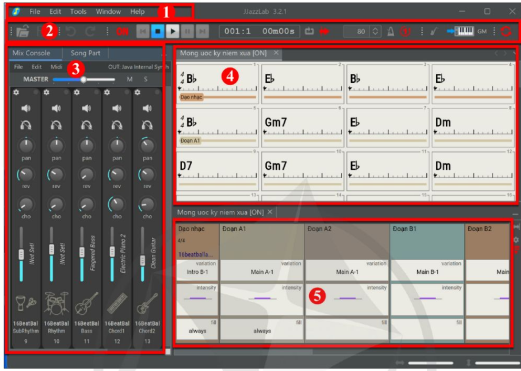Solo the Rhythm channel headphone icon
The image size is (521, 371).
point(56,125)
